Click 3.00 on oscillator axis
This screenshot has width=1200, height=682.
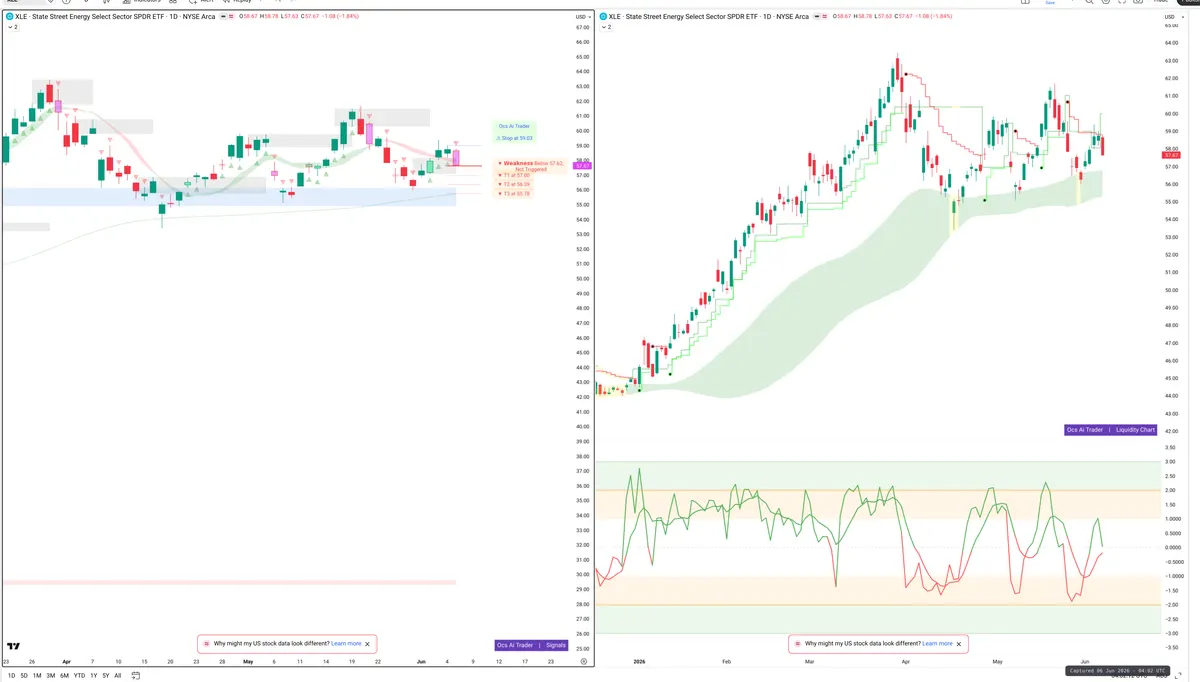tap(1170, 462)
